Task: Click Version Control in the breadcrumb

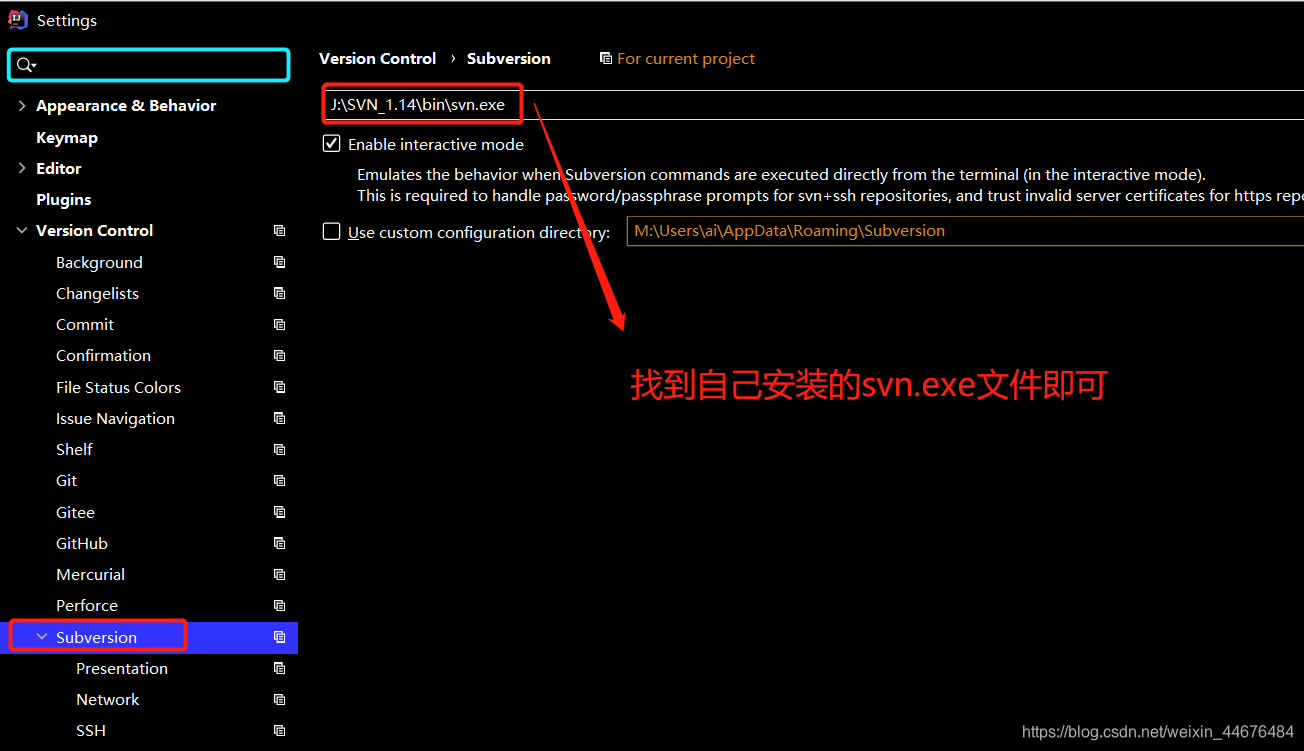Action: coord(378,58)
